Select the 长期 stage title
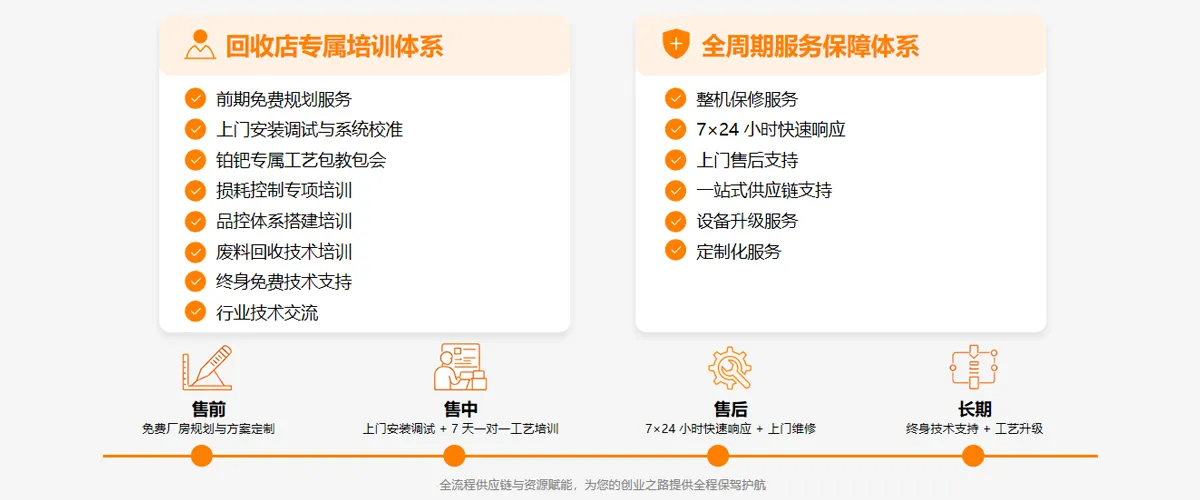The width and height of the screenshot is (1200, 500). click(x=974, y=409)
